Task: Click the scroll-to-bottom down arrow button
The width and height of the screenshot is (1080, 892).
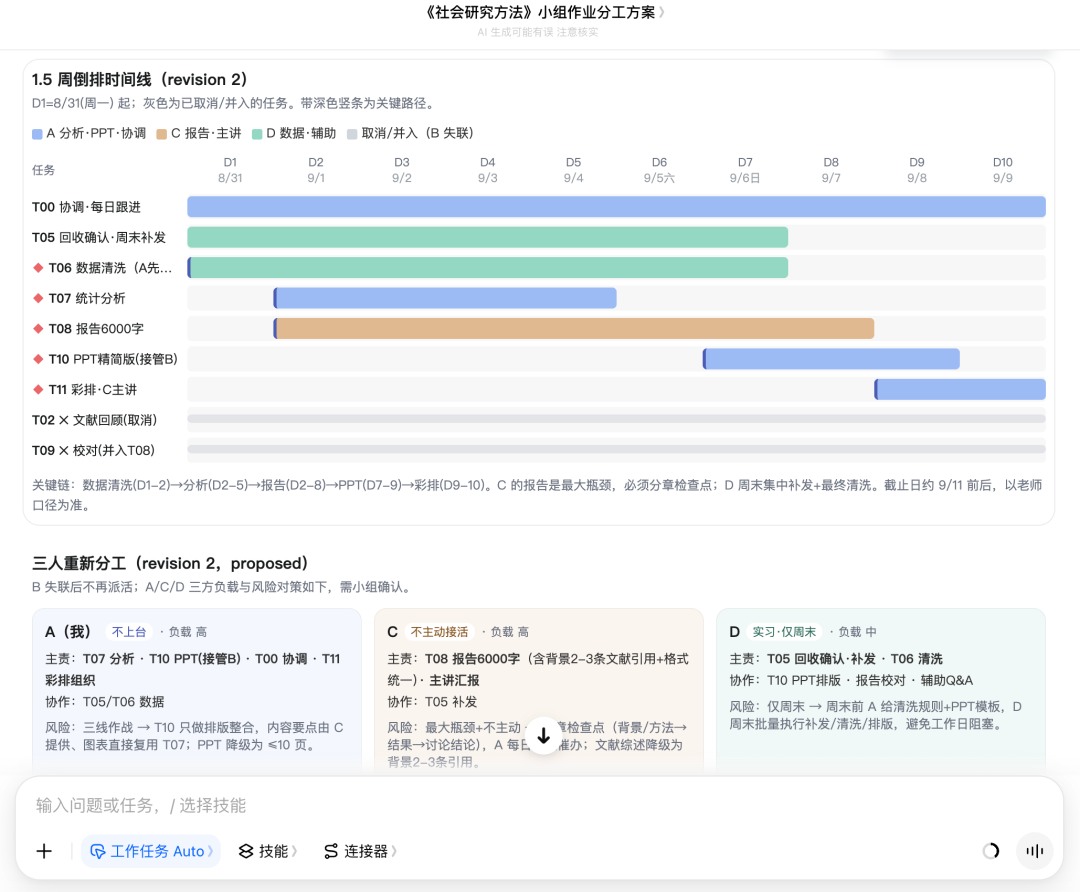Action: point(543,736)
